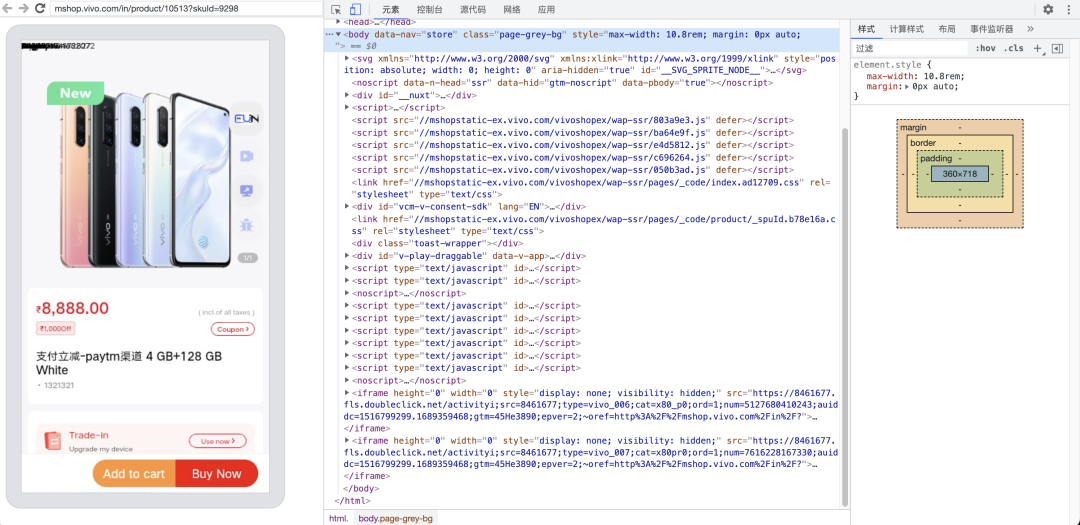Toggle the .cls class editor
This screenshot has height=525, width=1080.
click(1013, 48)
